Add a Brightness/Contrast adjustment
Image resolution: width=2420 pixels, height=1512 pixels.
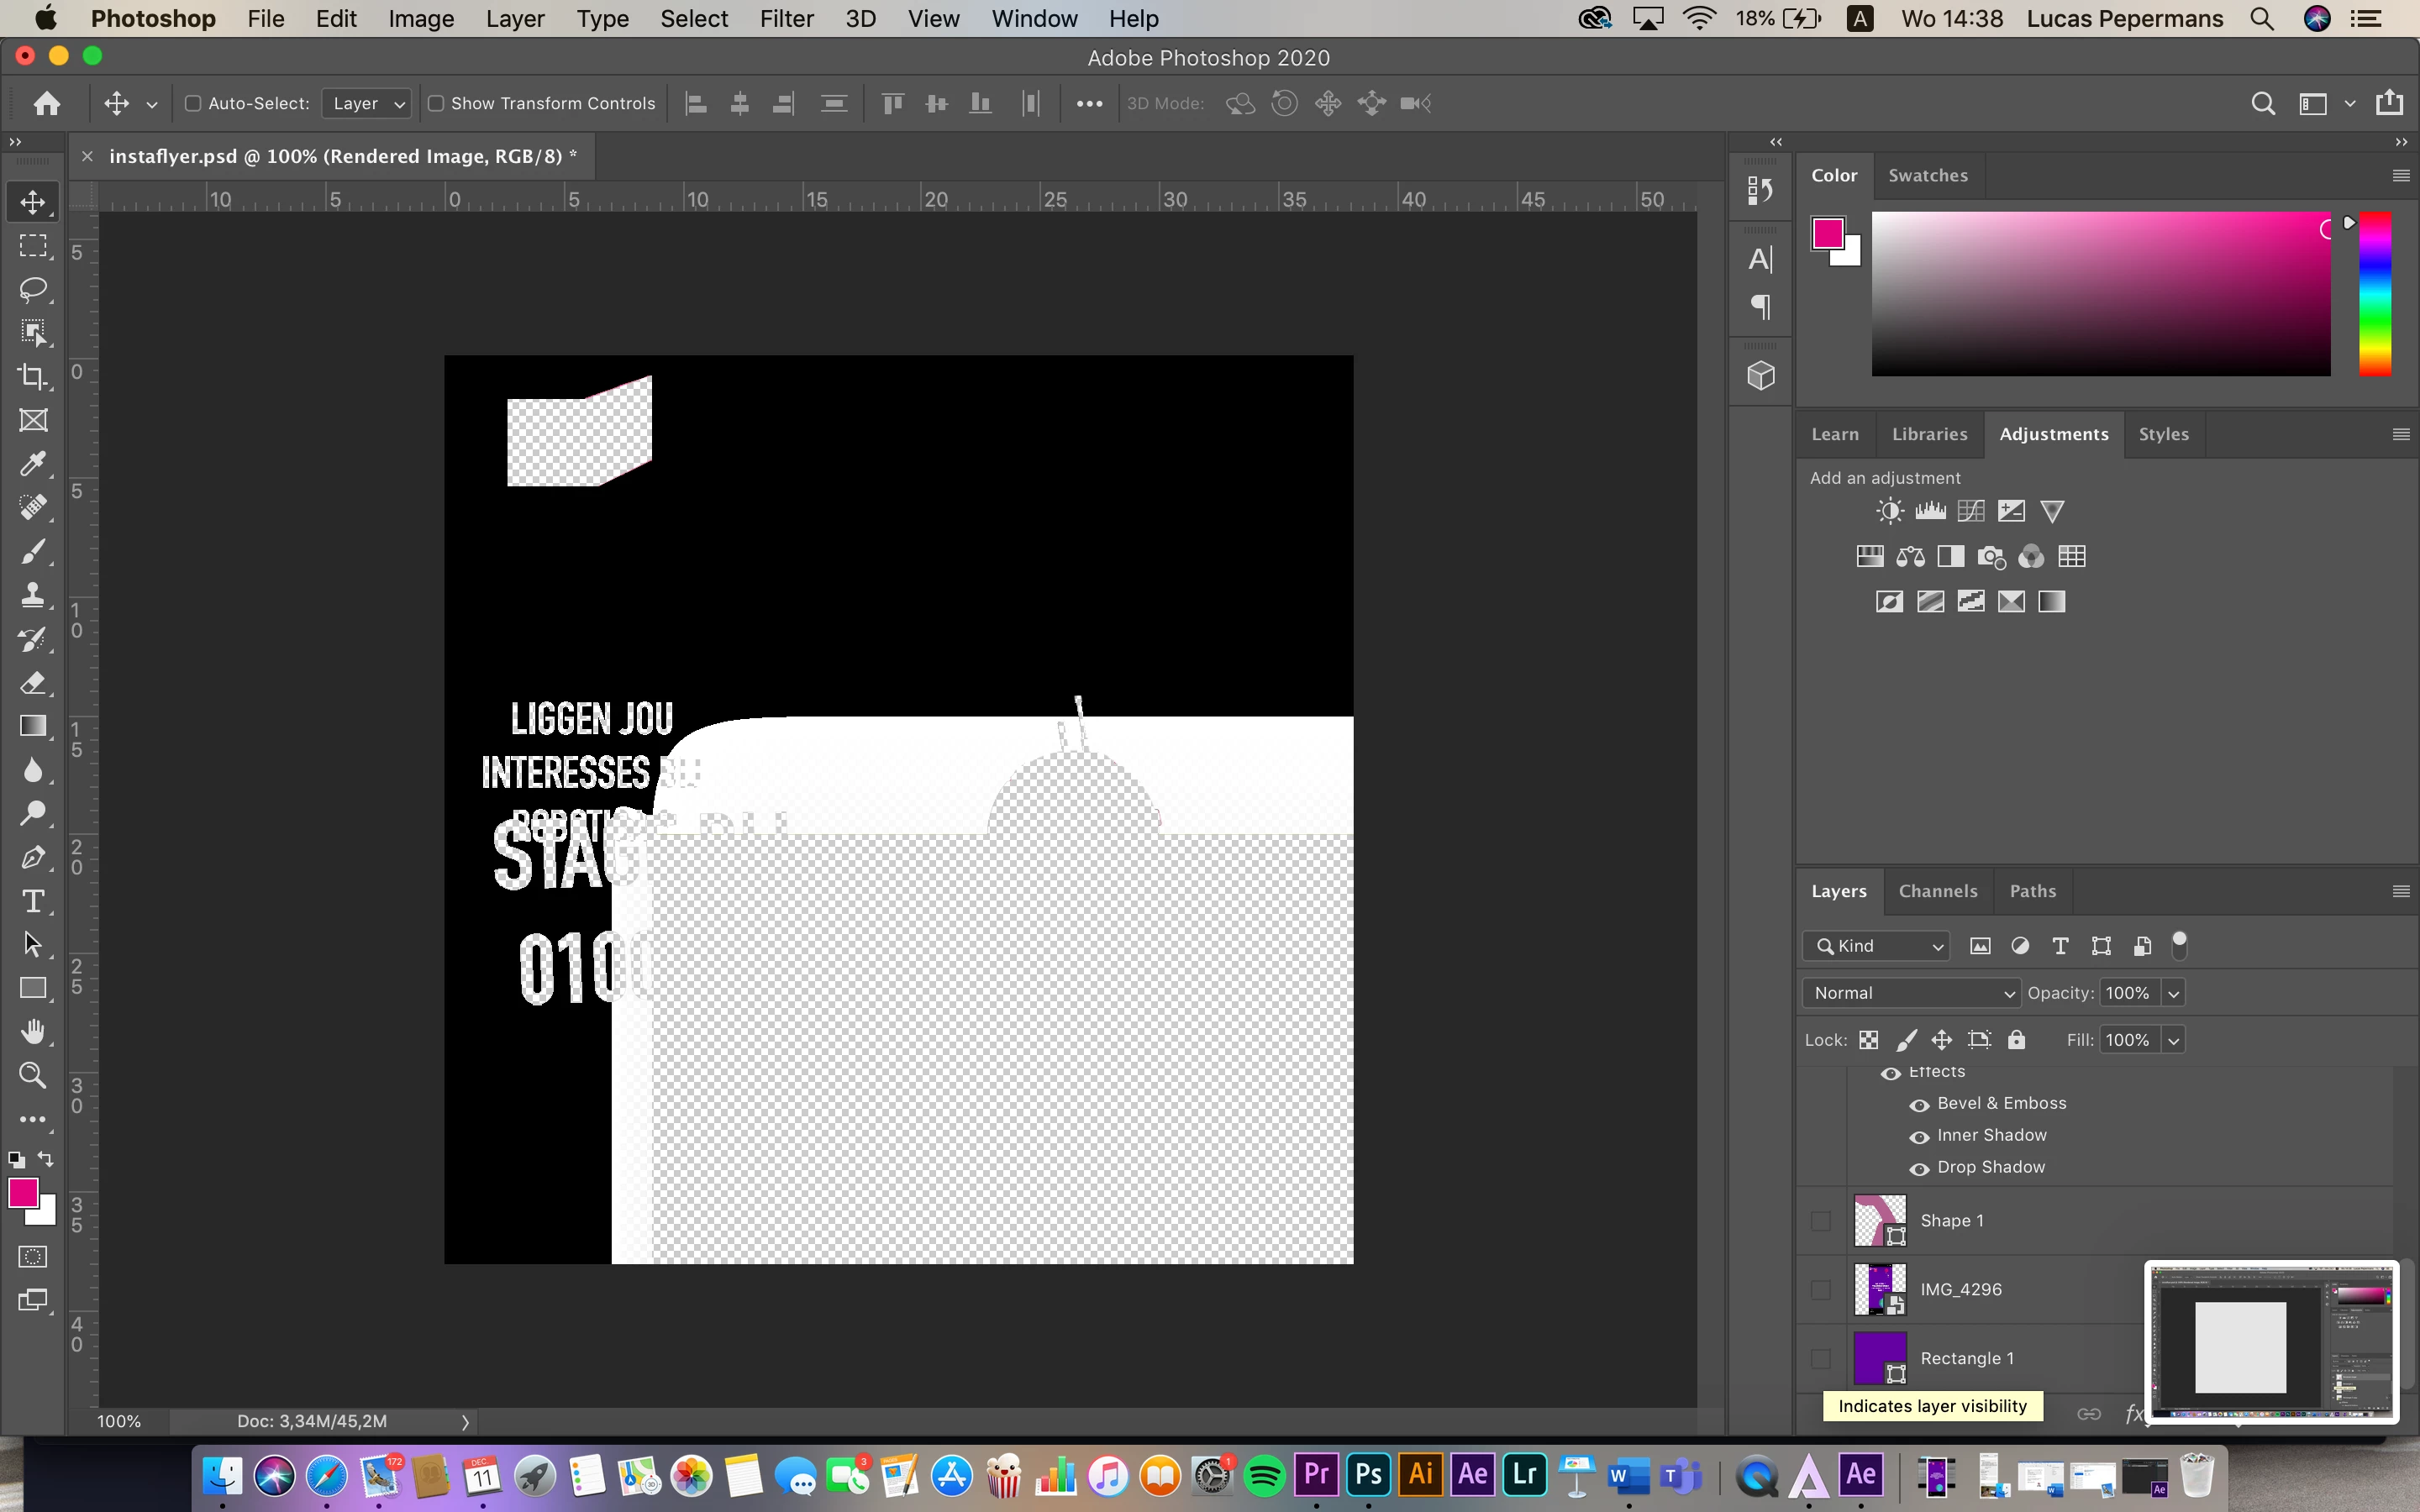(x=1889, y=512)
